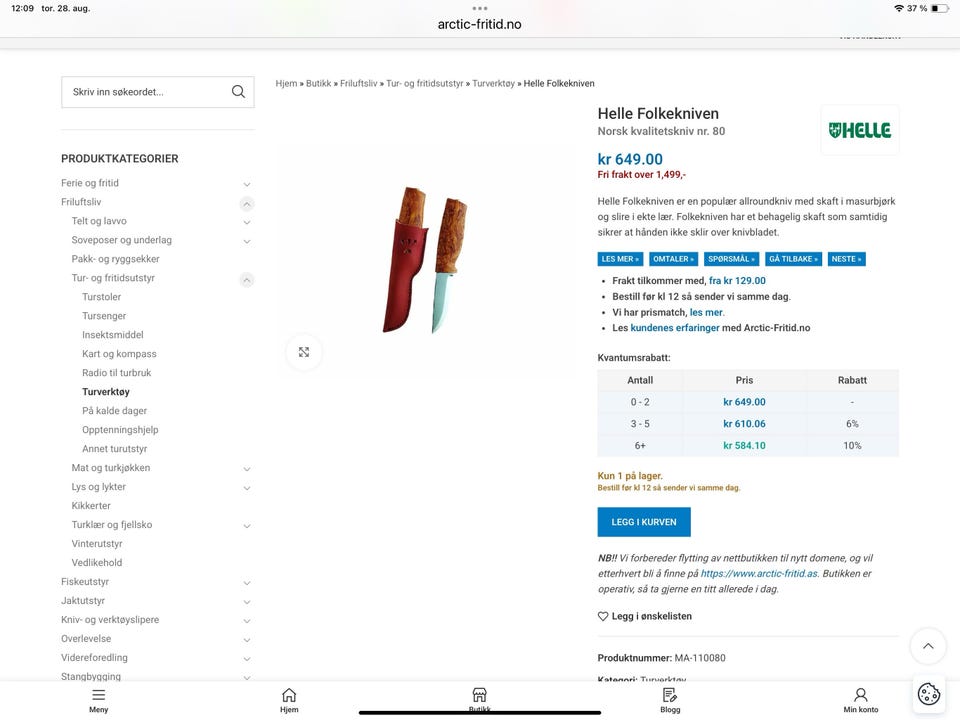The image size is (960, 720).
Task: Go to Hjem via house icon
Action: coord(289,695)
